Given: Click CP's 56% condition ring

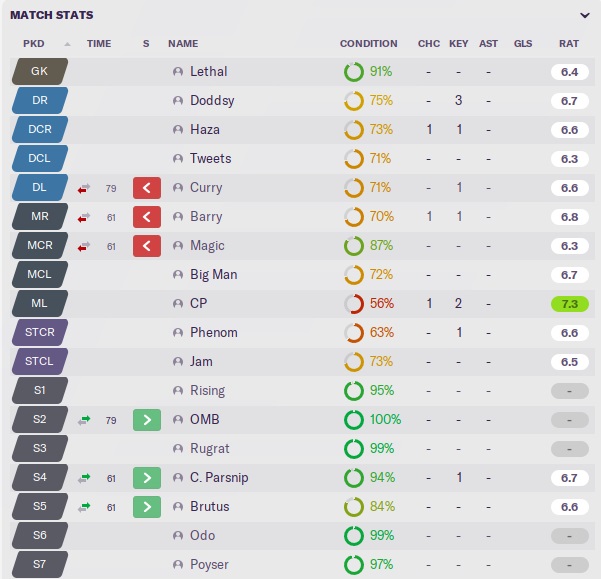Looking at the screenshot, I should (353, 304).
